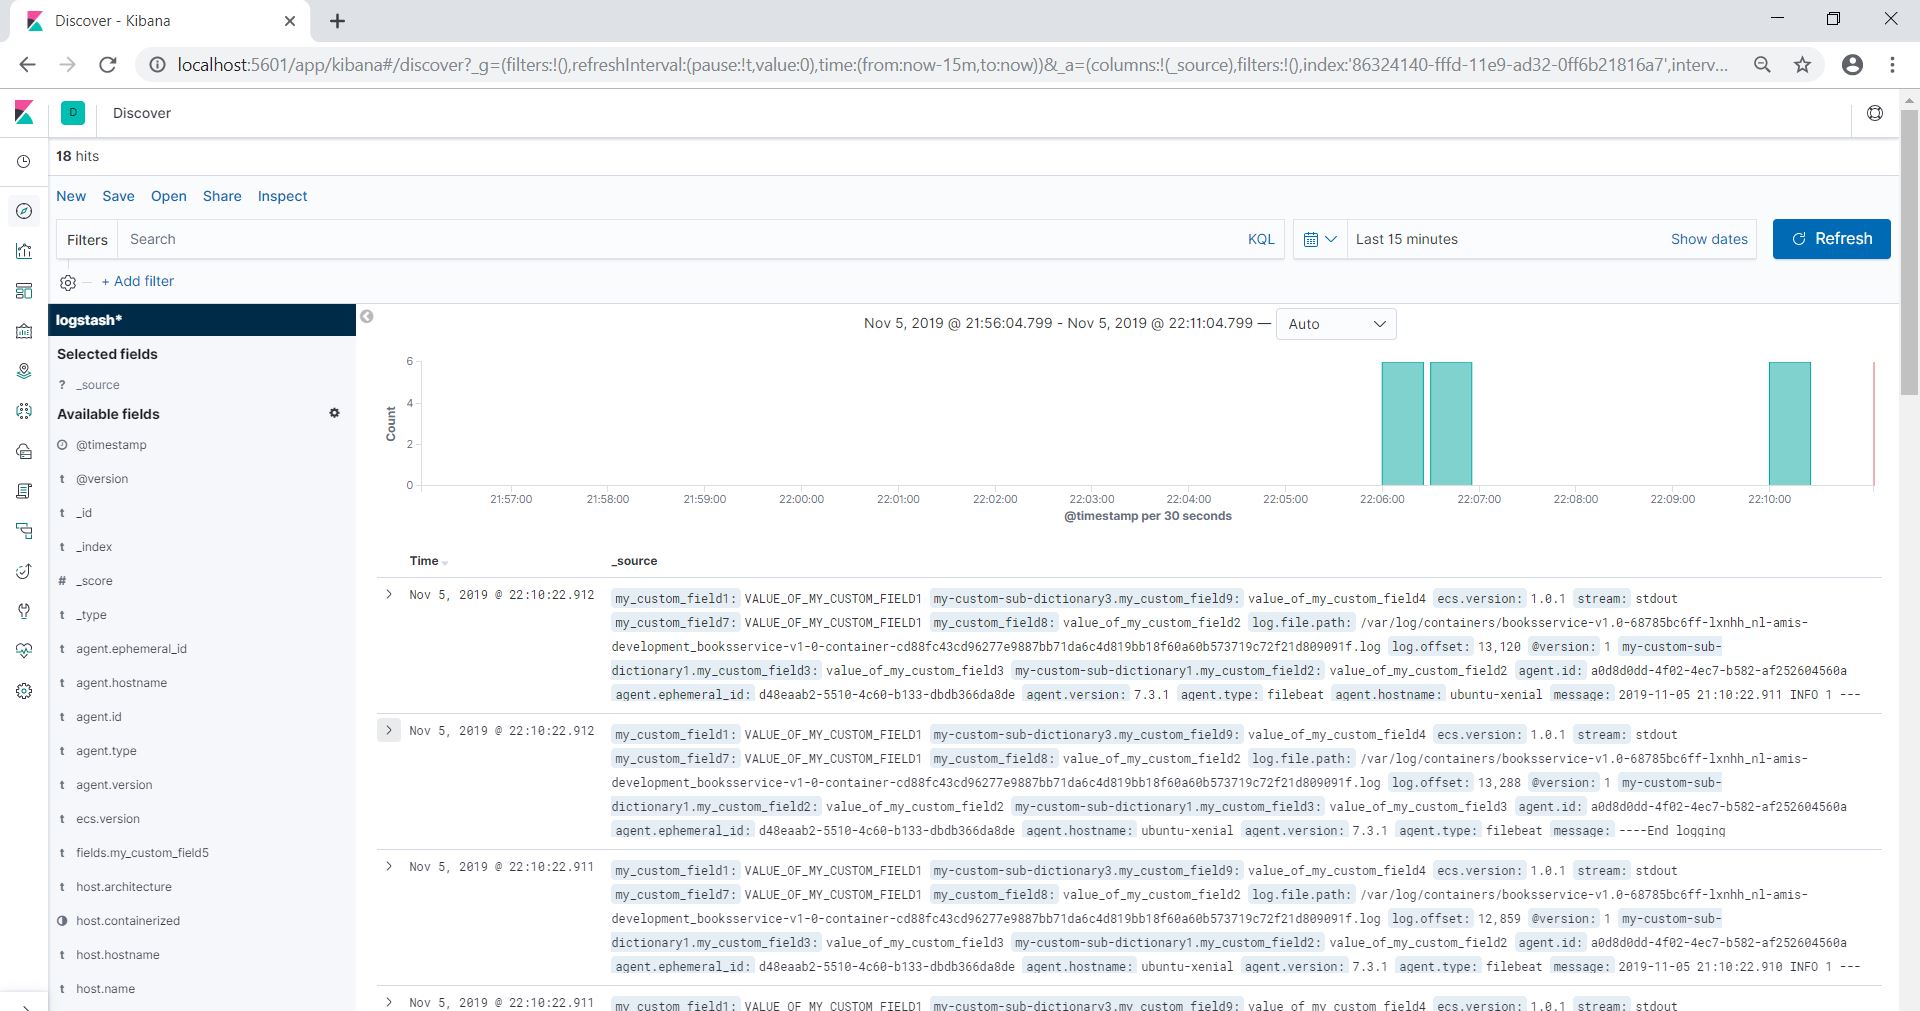Expand the first log row details
Image resolution: width=1920 pixels, height=1011 pixels.
coord(389,594)
